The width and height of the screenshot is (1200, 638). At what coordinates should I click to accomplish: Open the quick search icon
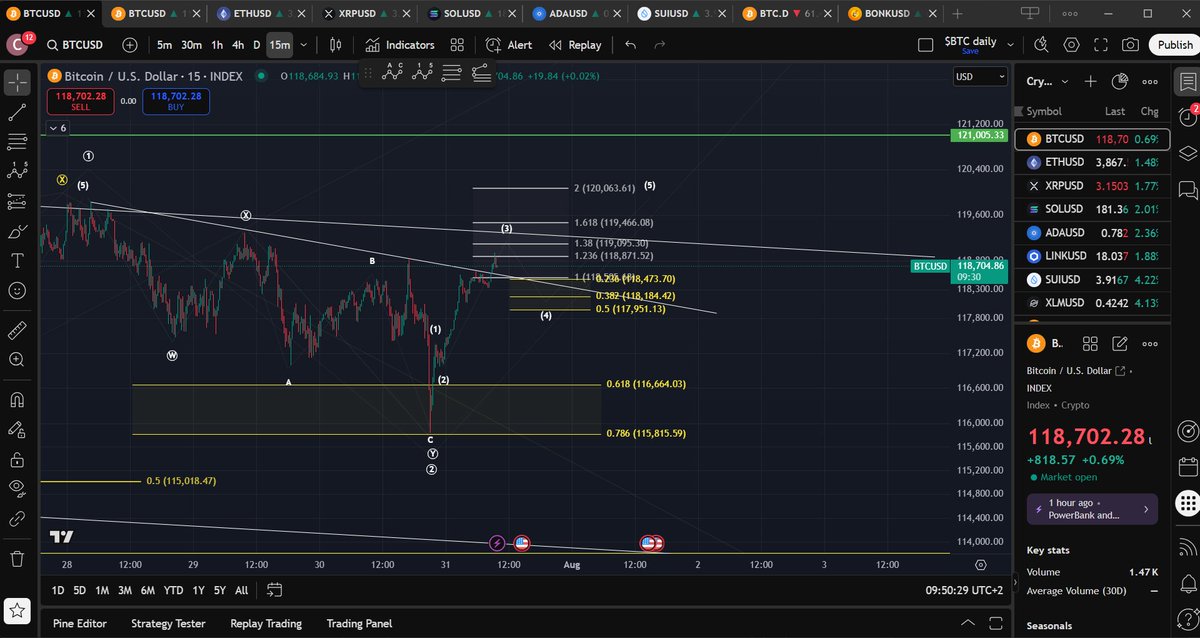pyautogui.click(x=1041, y=45)
